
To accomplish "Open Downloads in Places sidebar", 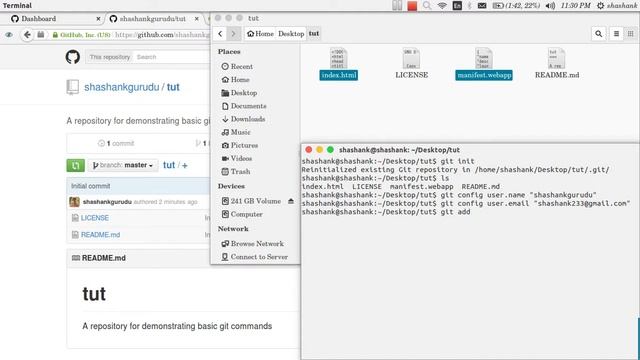I will coord(243,119).
